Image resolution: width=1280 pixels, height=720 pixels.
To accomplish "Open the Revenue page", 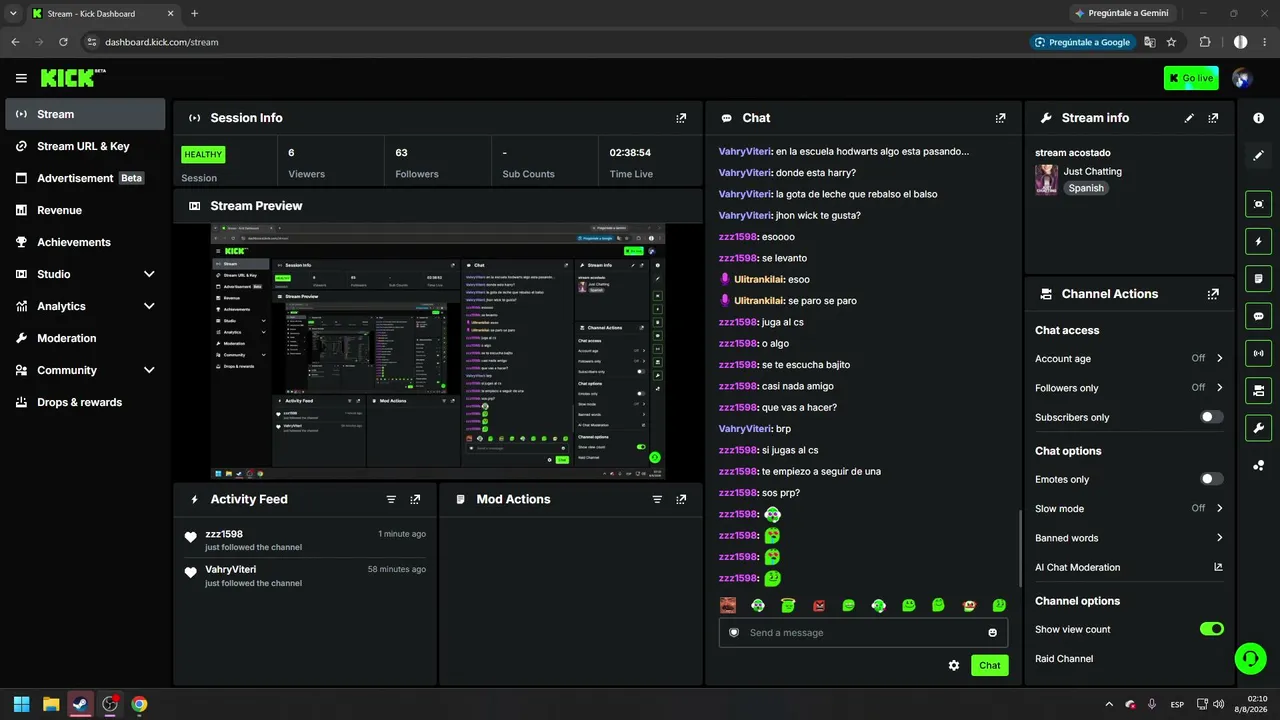I will point(85,210).
